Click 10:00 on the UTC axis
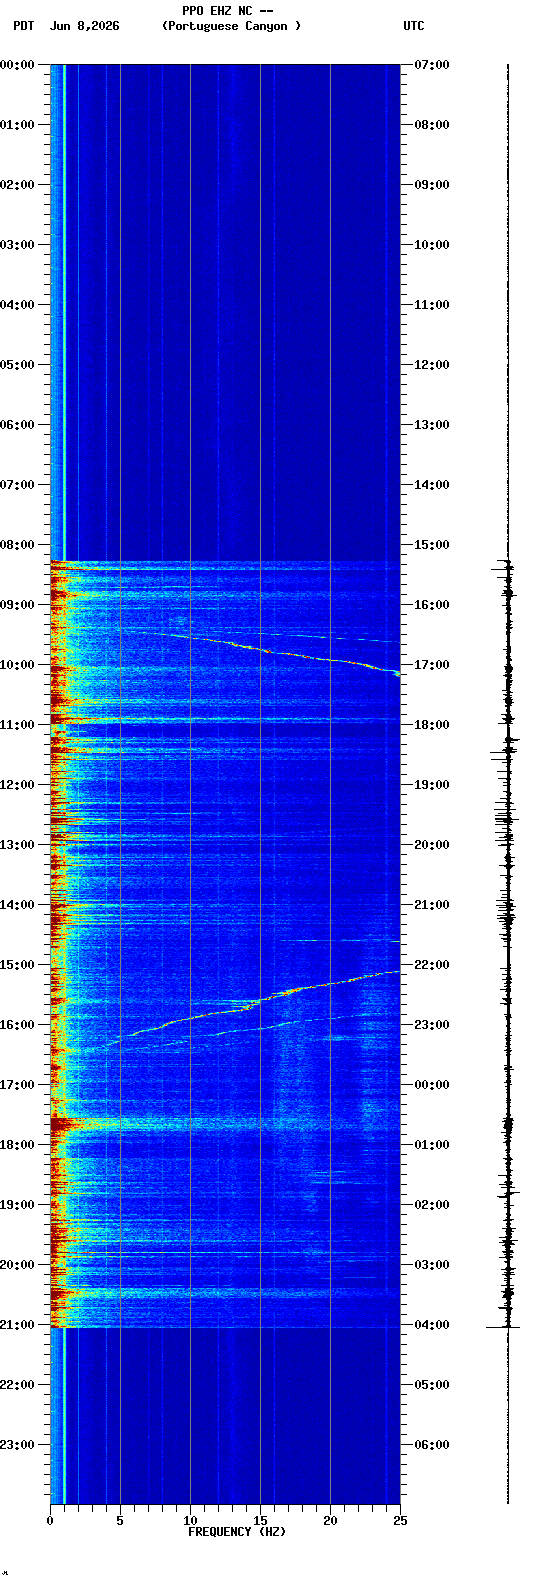Viewport: 552px width, 1584px height. point(432,245)
